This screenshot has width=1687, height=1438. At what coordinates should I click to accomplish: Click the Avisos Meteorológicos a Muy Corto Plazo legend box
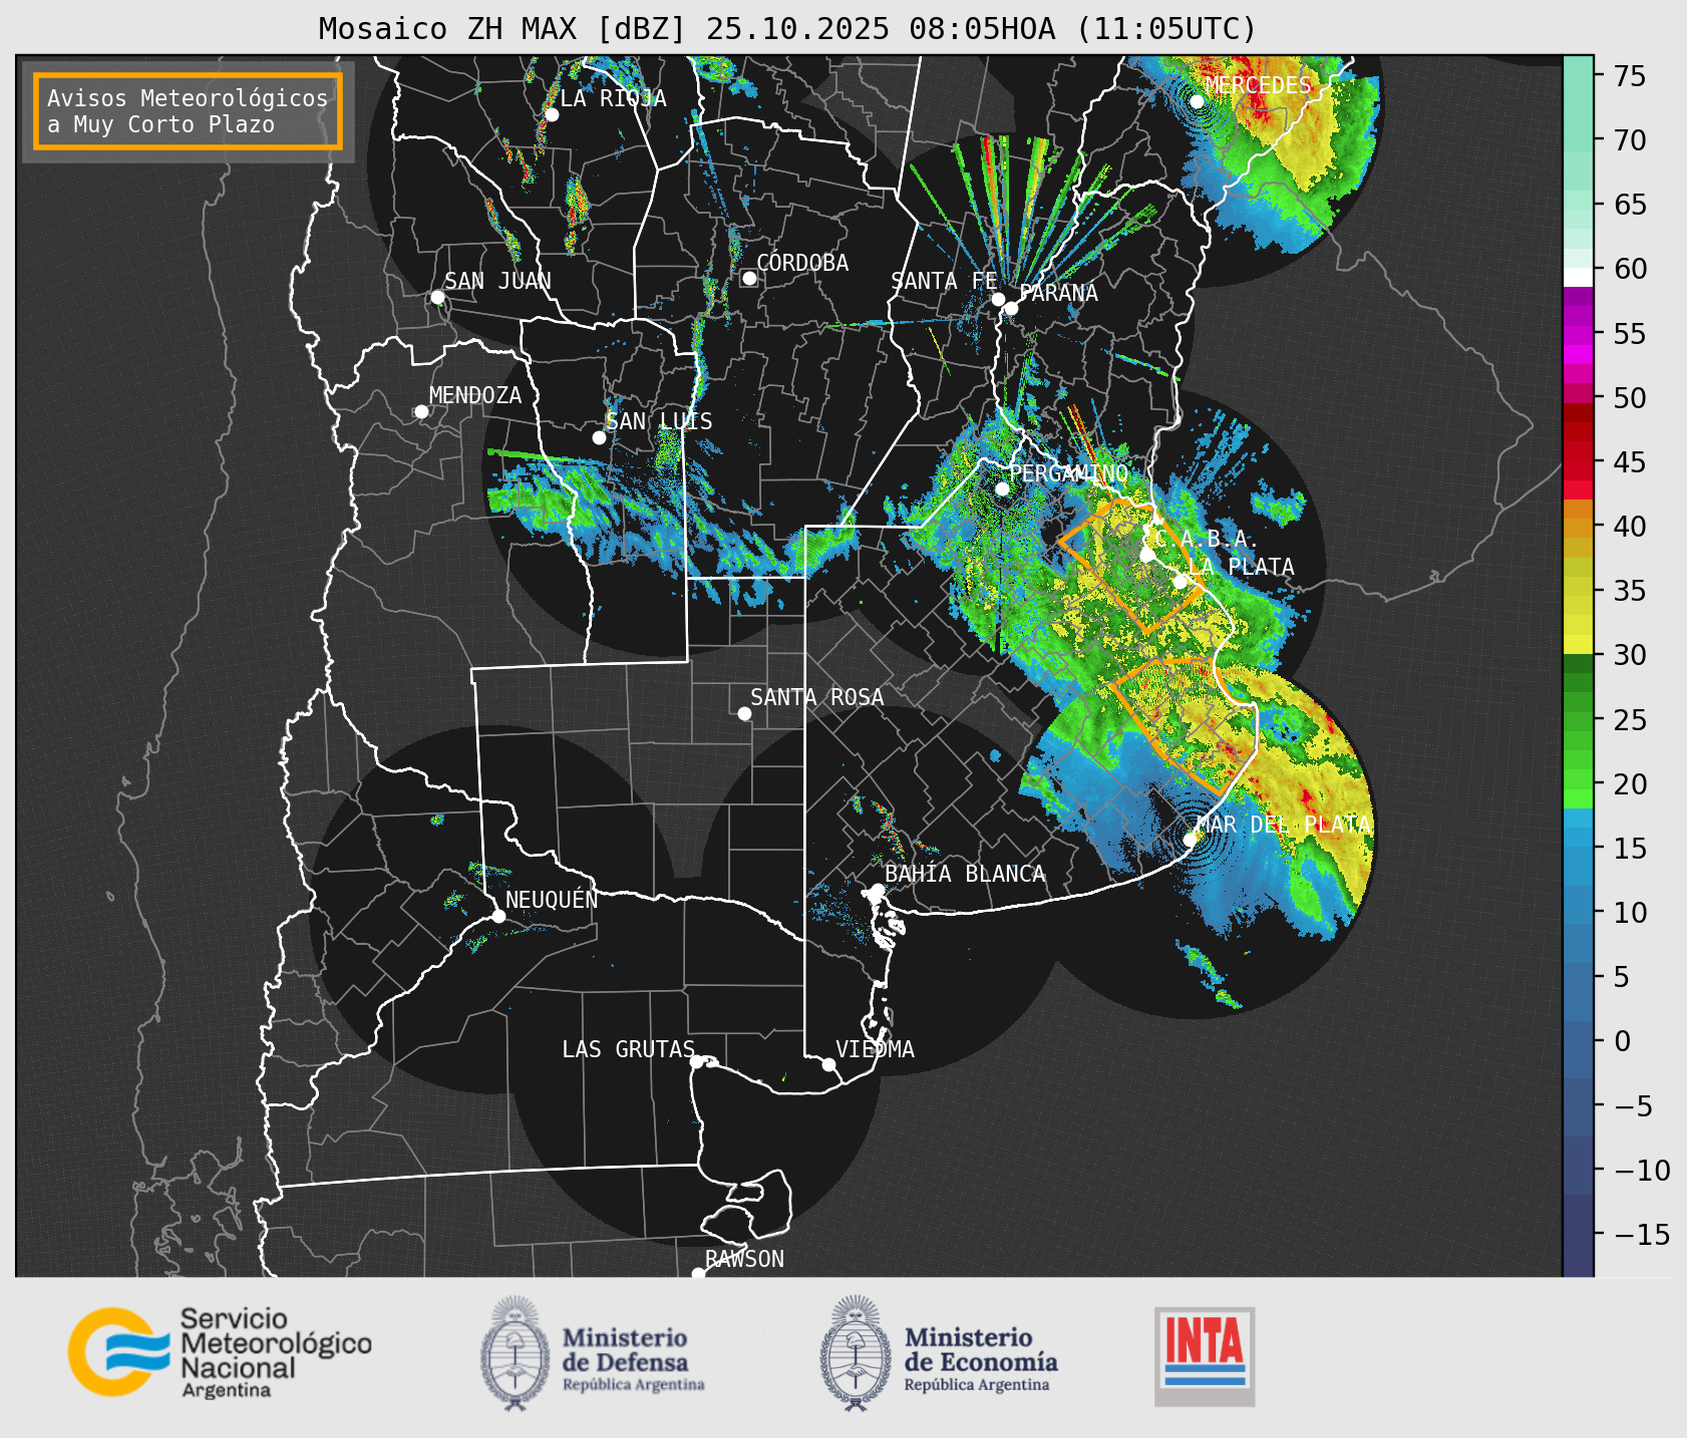pos(188,111)
